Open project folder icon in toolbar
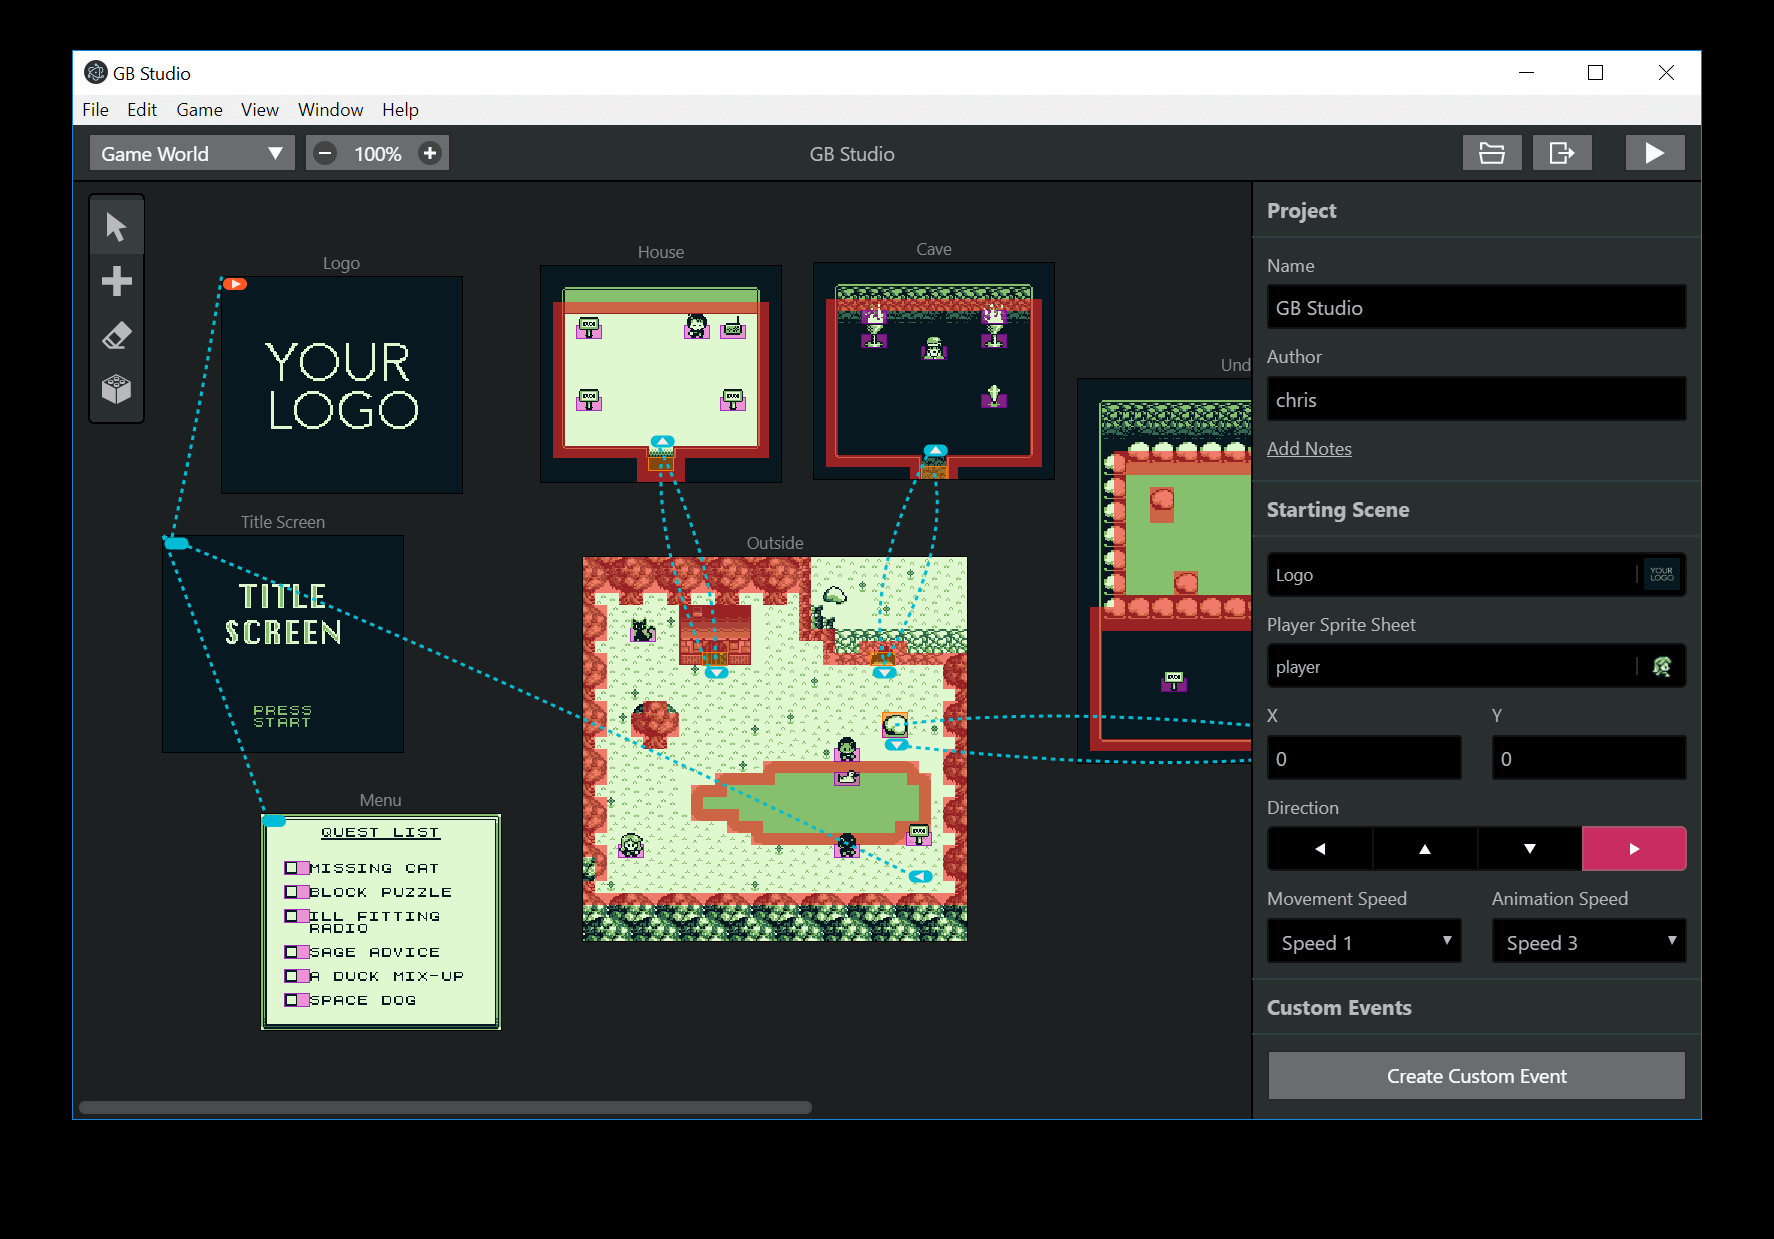The height and width of the screenshot is (1239, 1774). coord(1492,153)
